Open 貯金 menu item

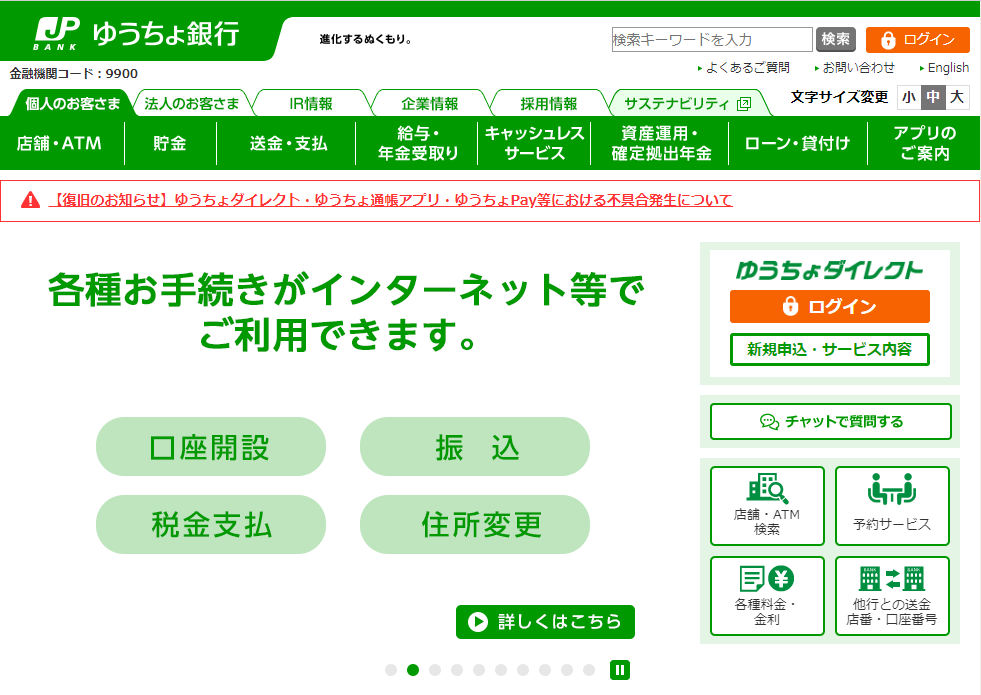[x=170, y=143]
